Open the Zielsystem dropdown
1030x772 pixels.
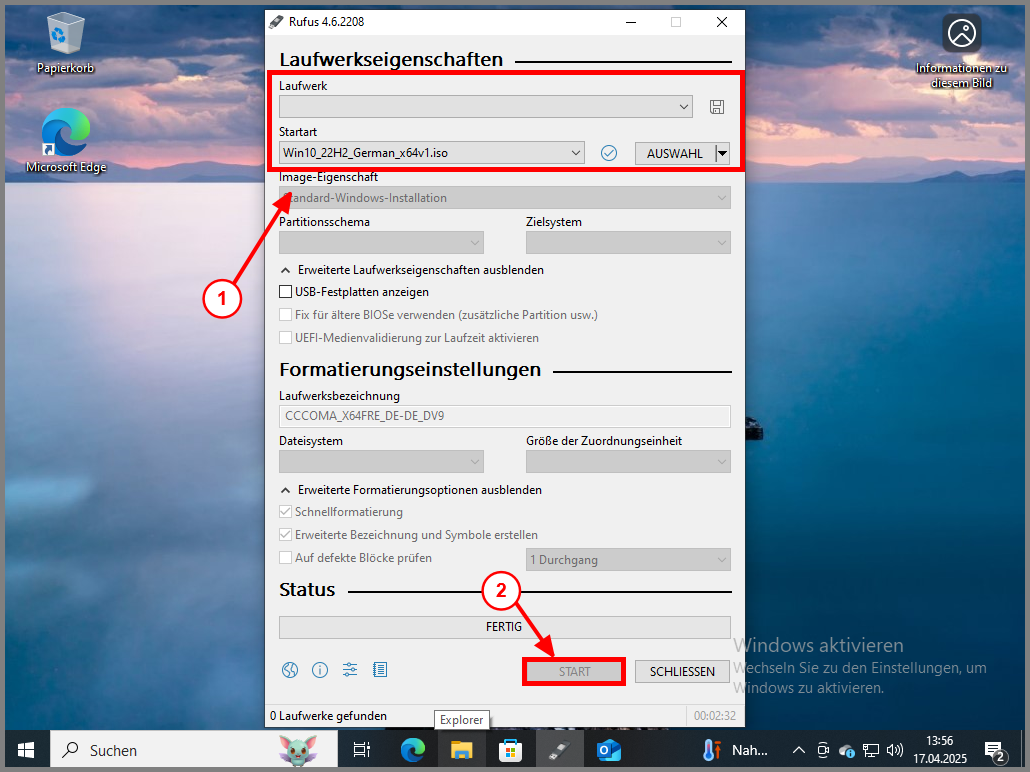coord(628,242)
